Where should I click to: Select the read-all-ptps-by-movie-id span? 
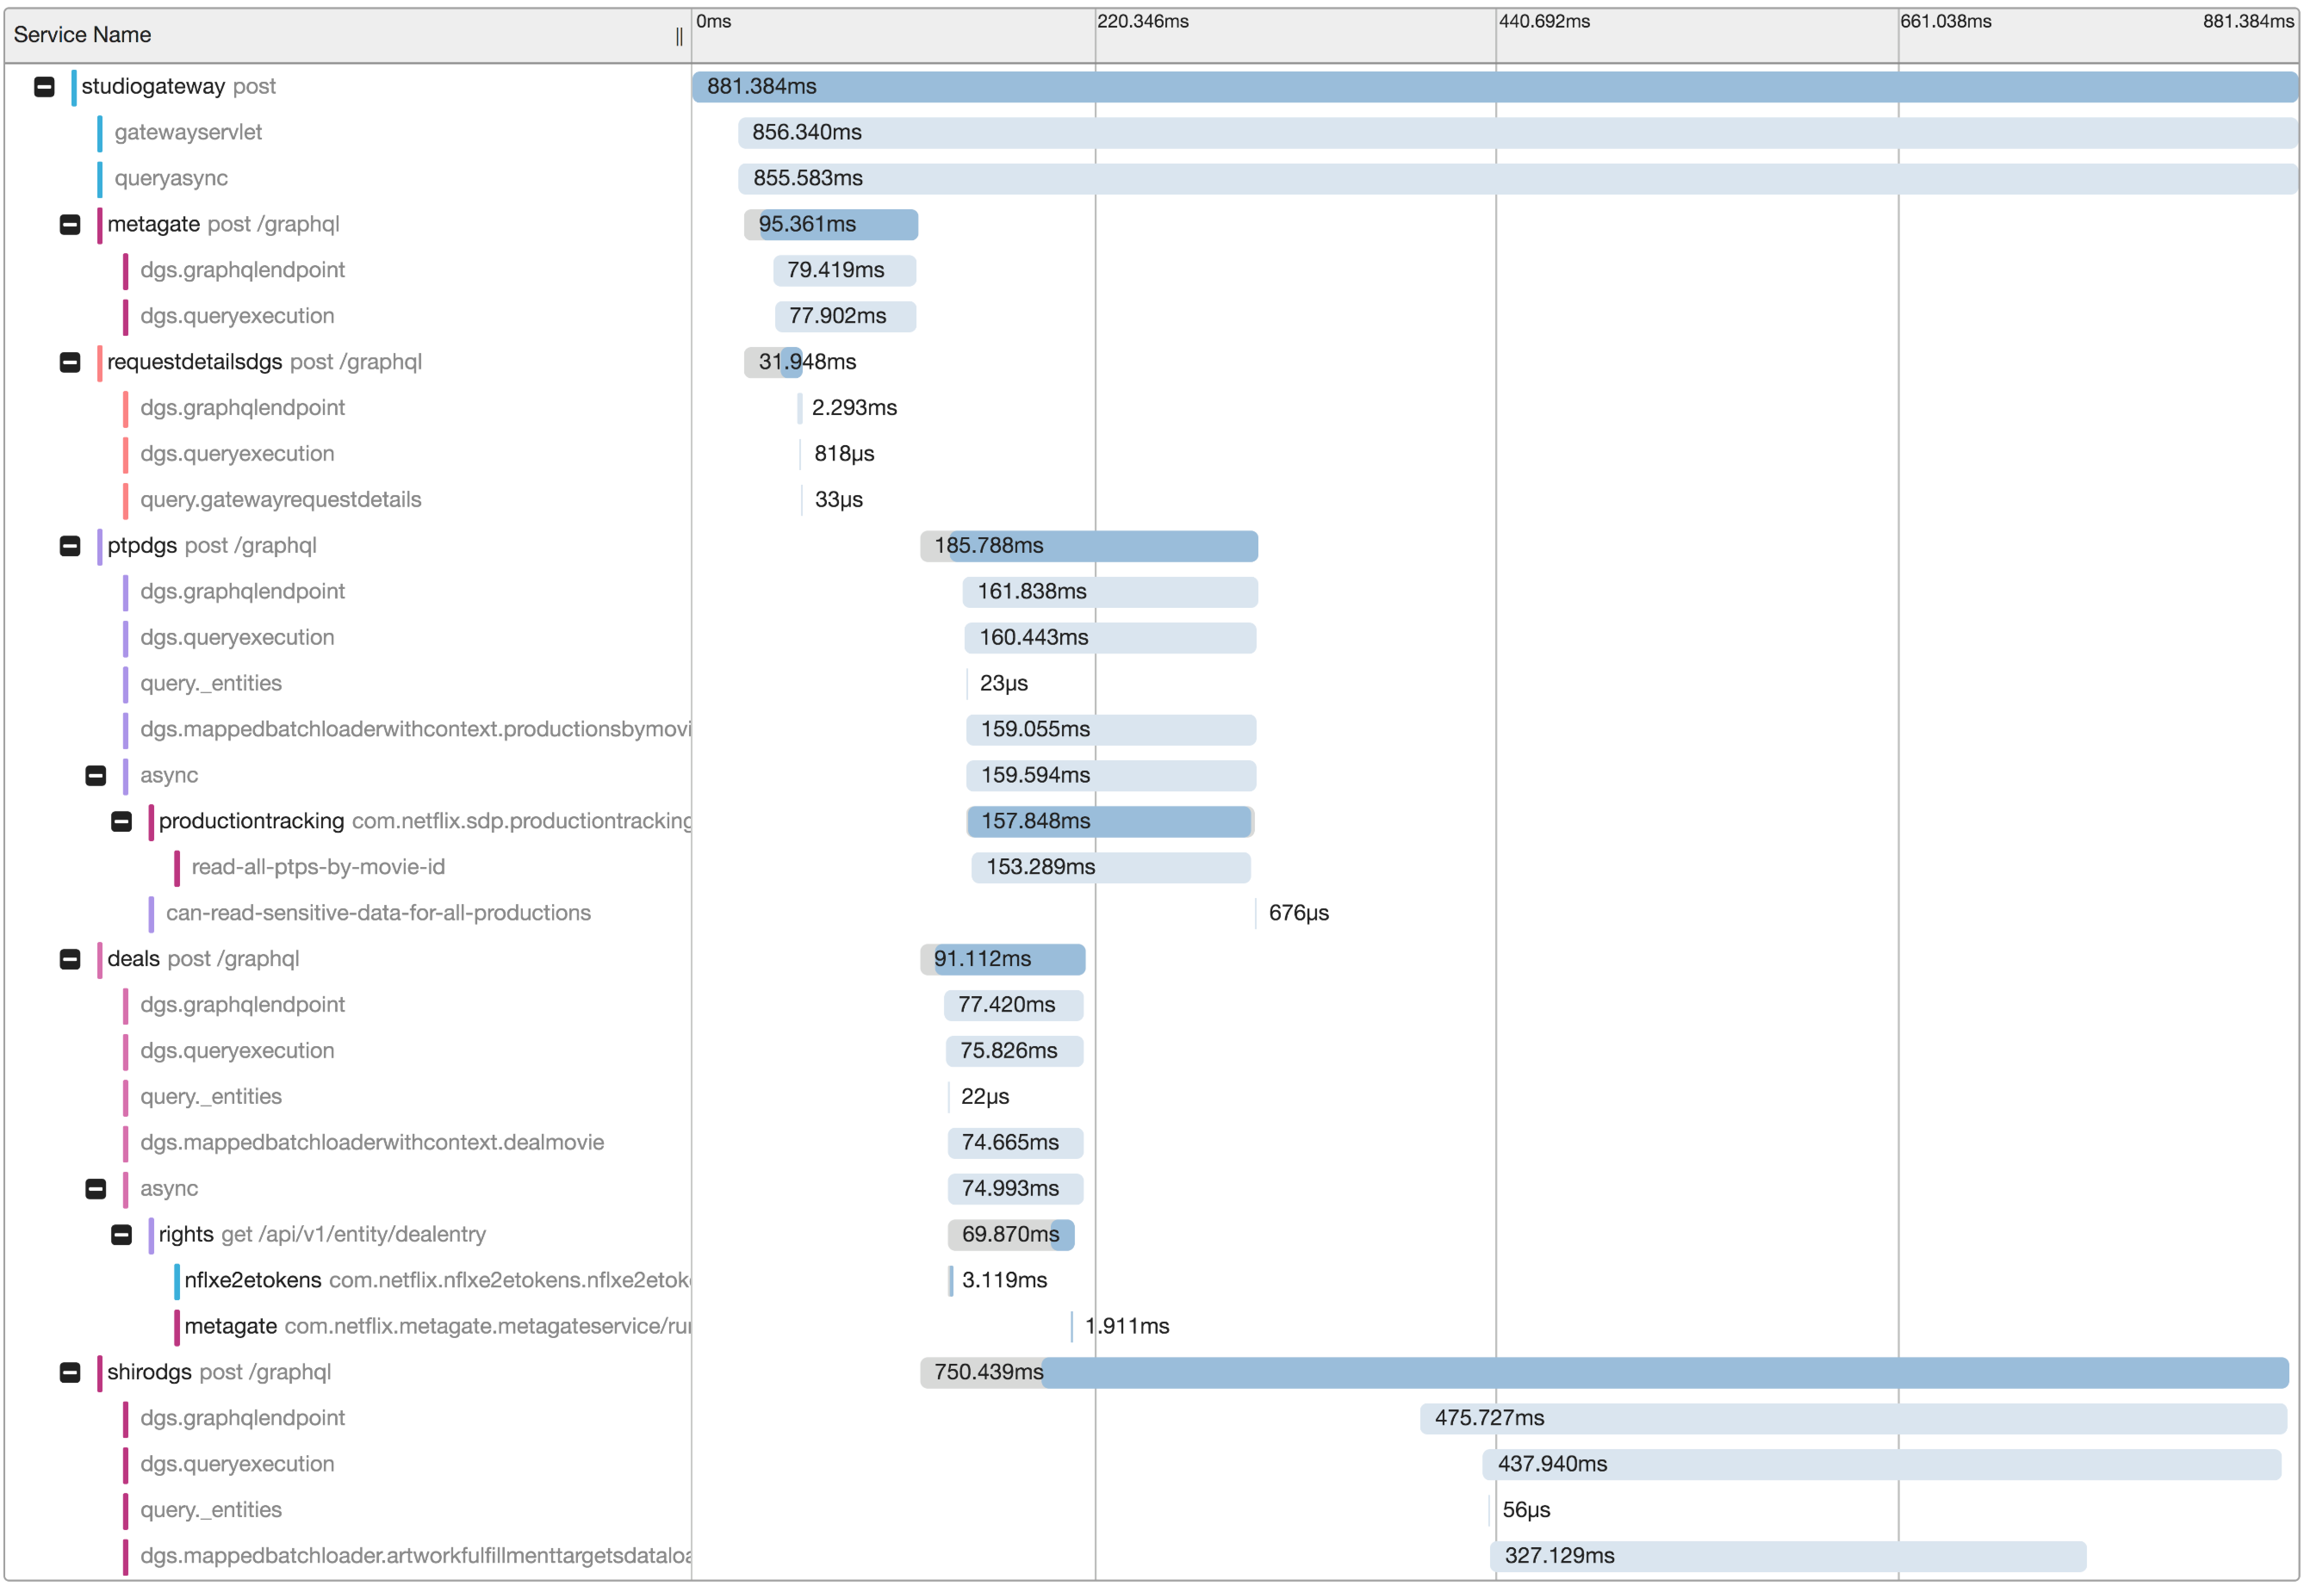[318, 867]
